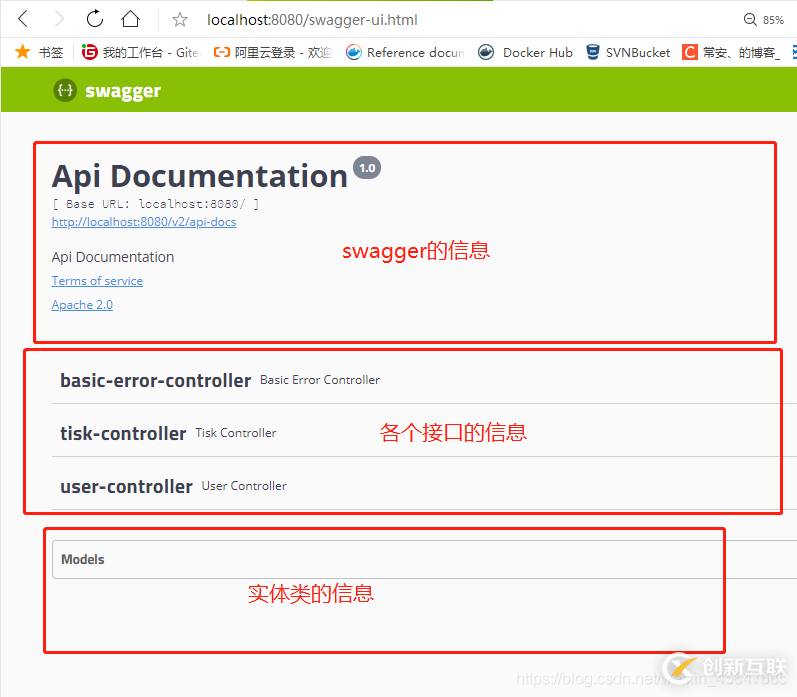Click the swagger brand text in header
Image resolution: width=797 pixels, height=697 pixels.
pyautogui.click(x=123, y=91)
